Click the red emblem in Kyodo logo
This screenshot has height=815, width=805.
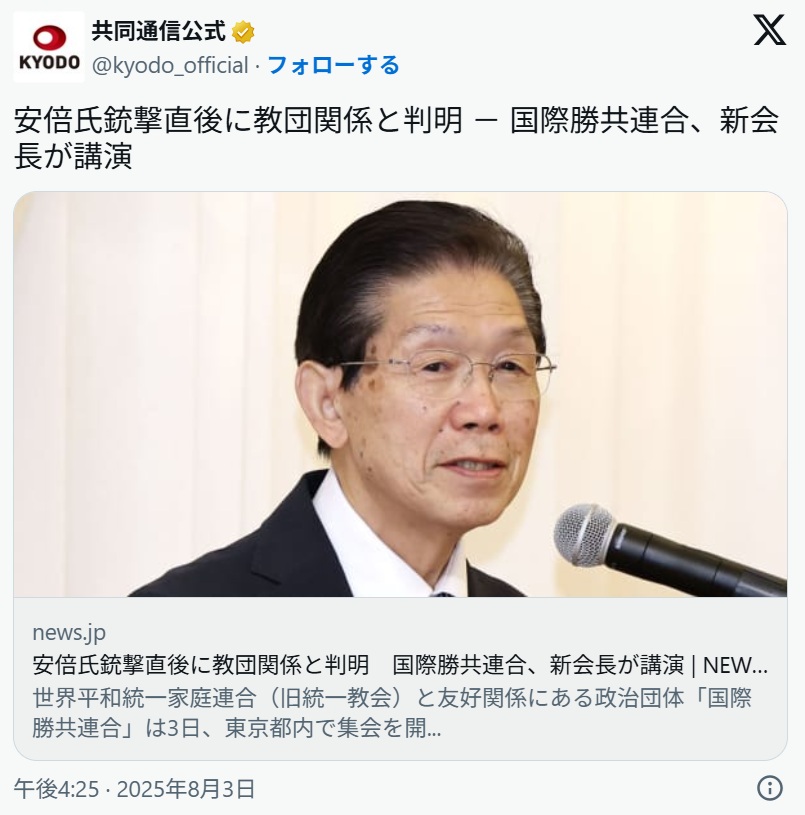(x=49, y=38)
